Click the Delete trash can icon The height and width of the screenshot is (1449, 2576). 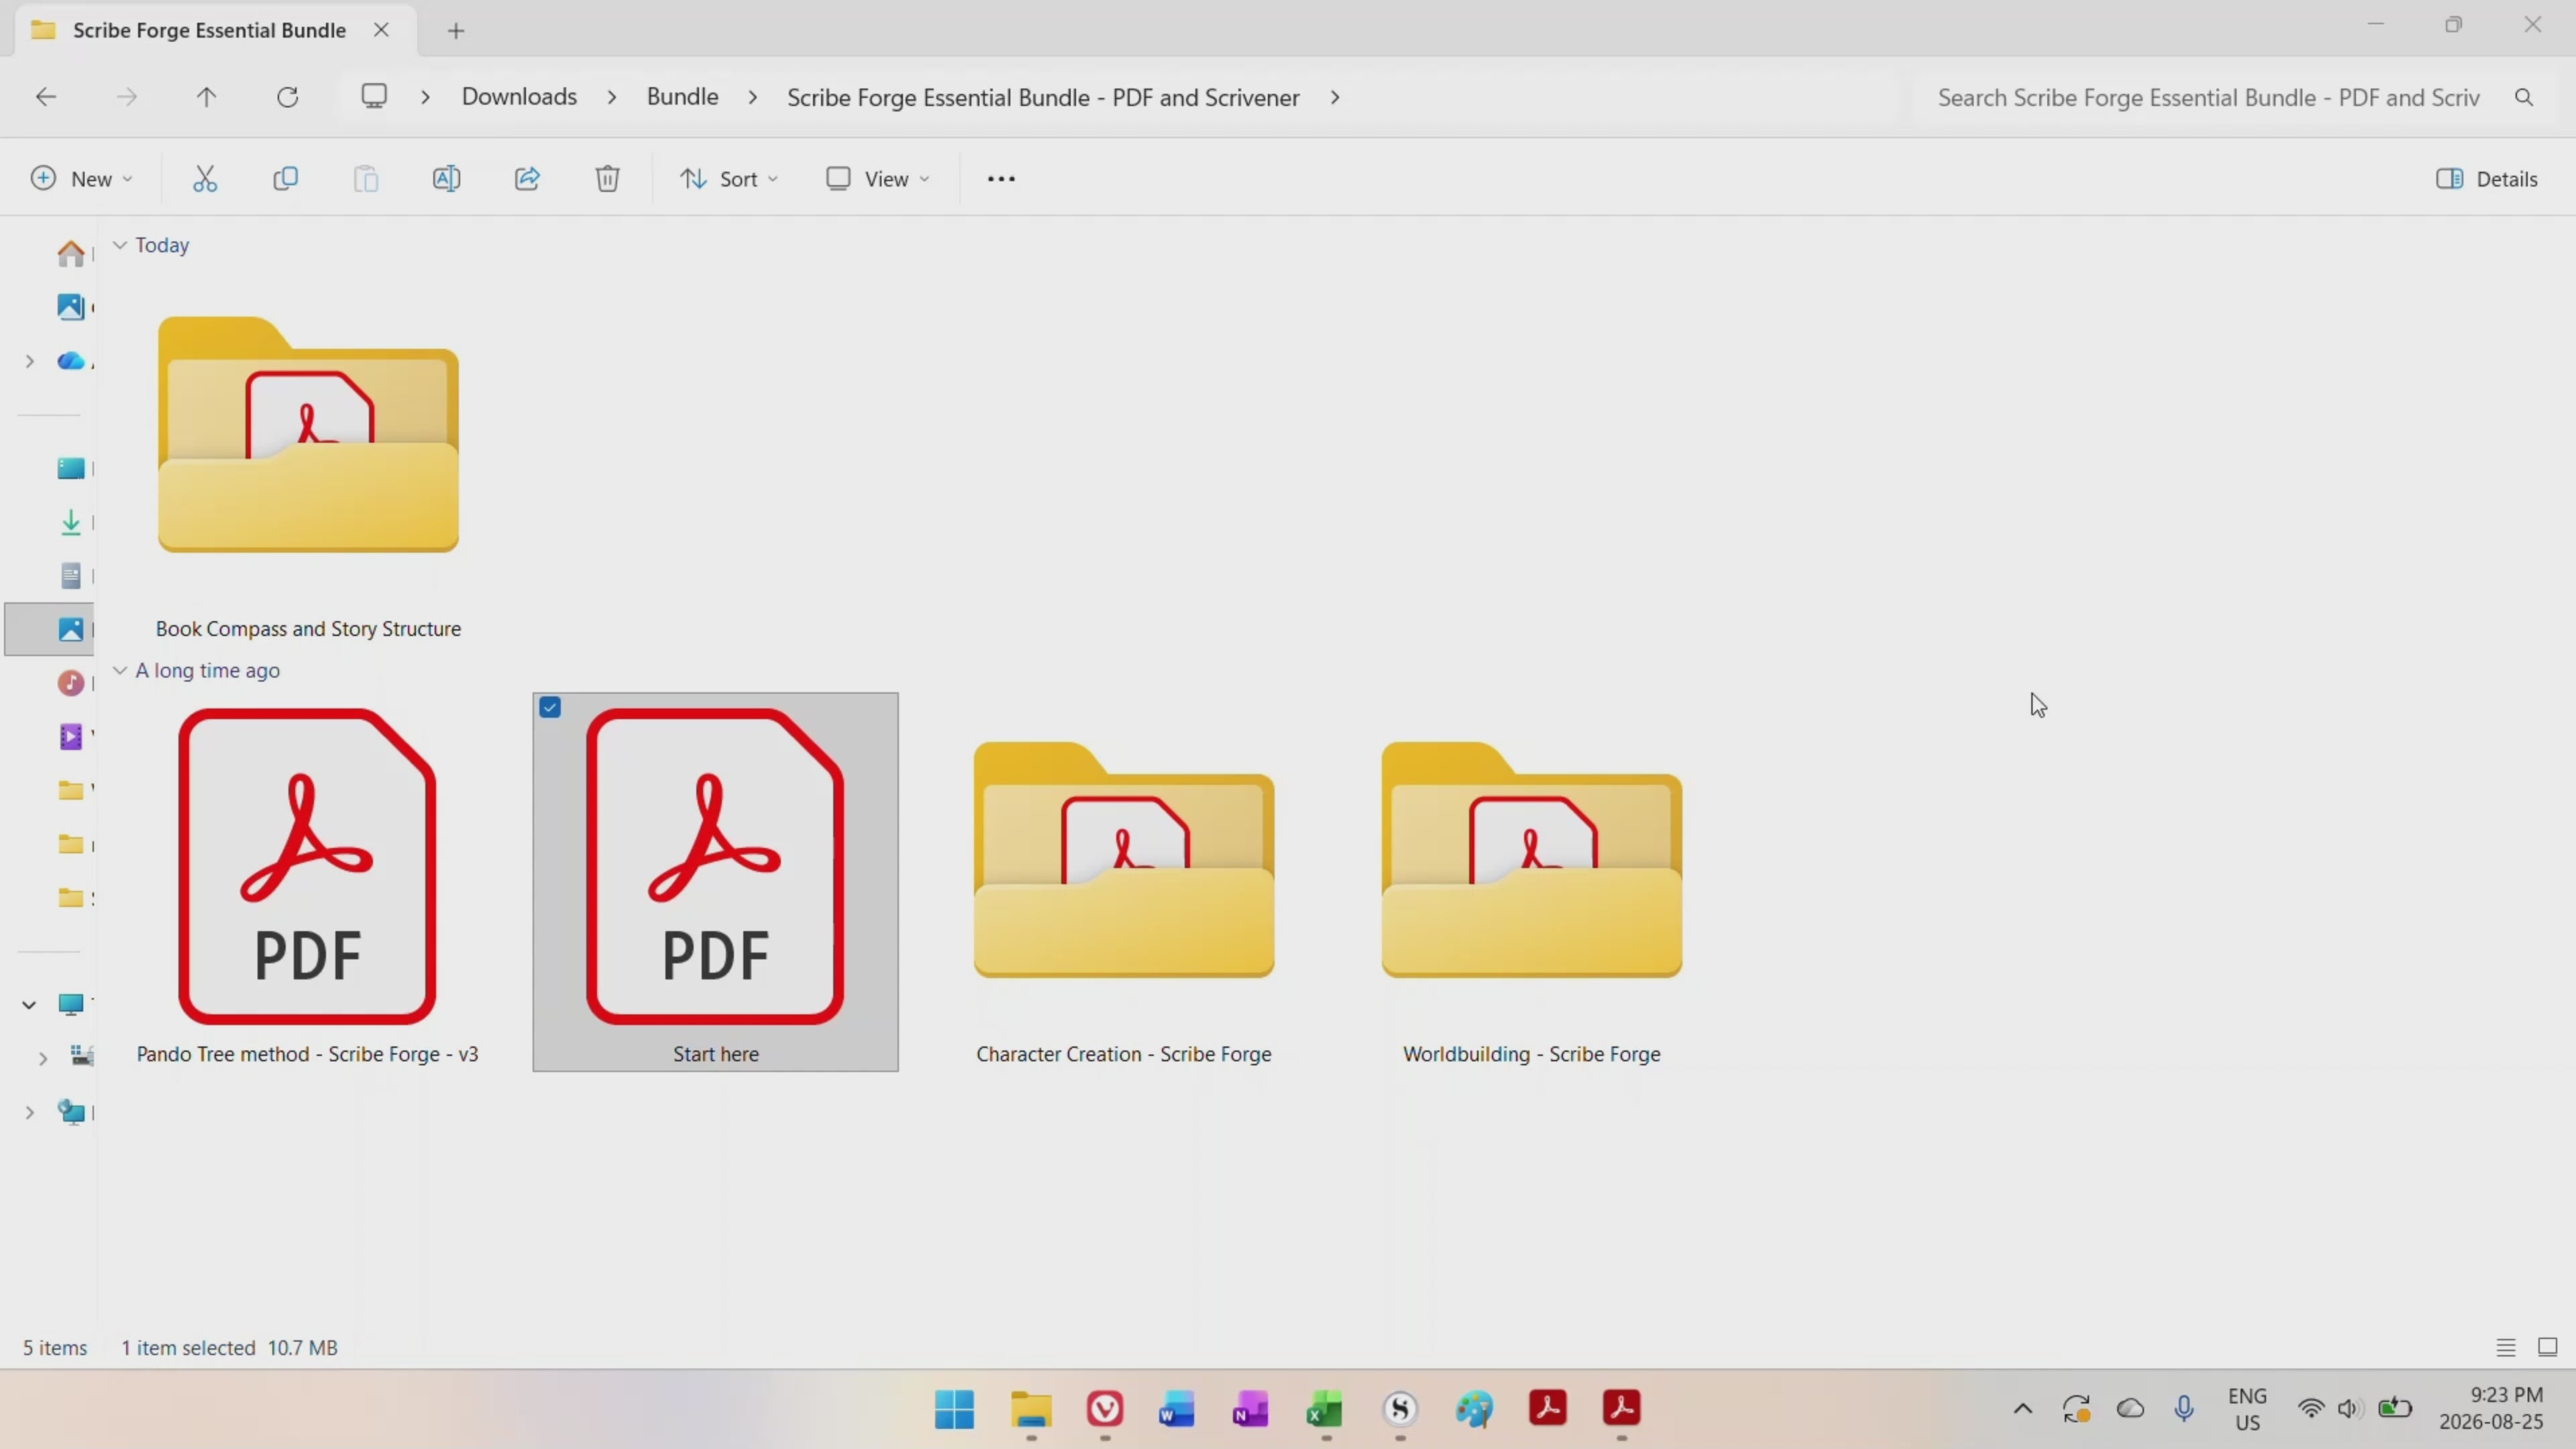[608, 179]
